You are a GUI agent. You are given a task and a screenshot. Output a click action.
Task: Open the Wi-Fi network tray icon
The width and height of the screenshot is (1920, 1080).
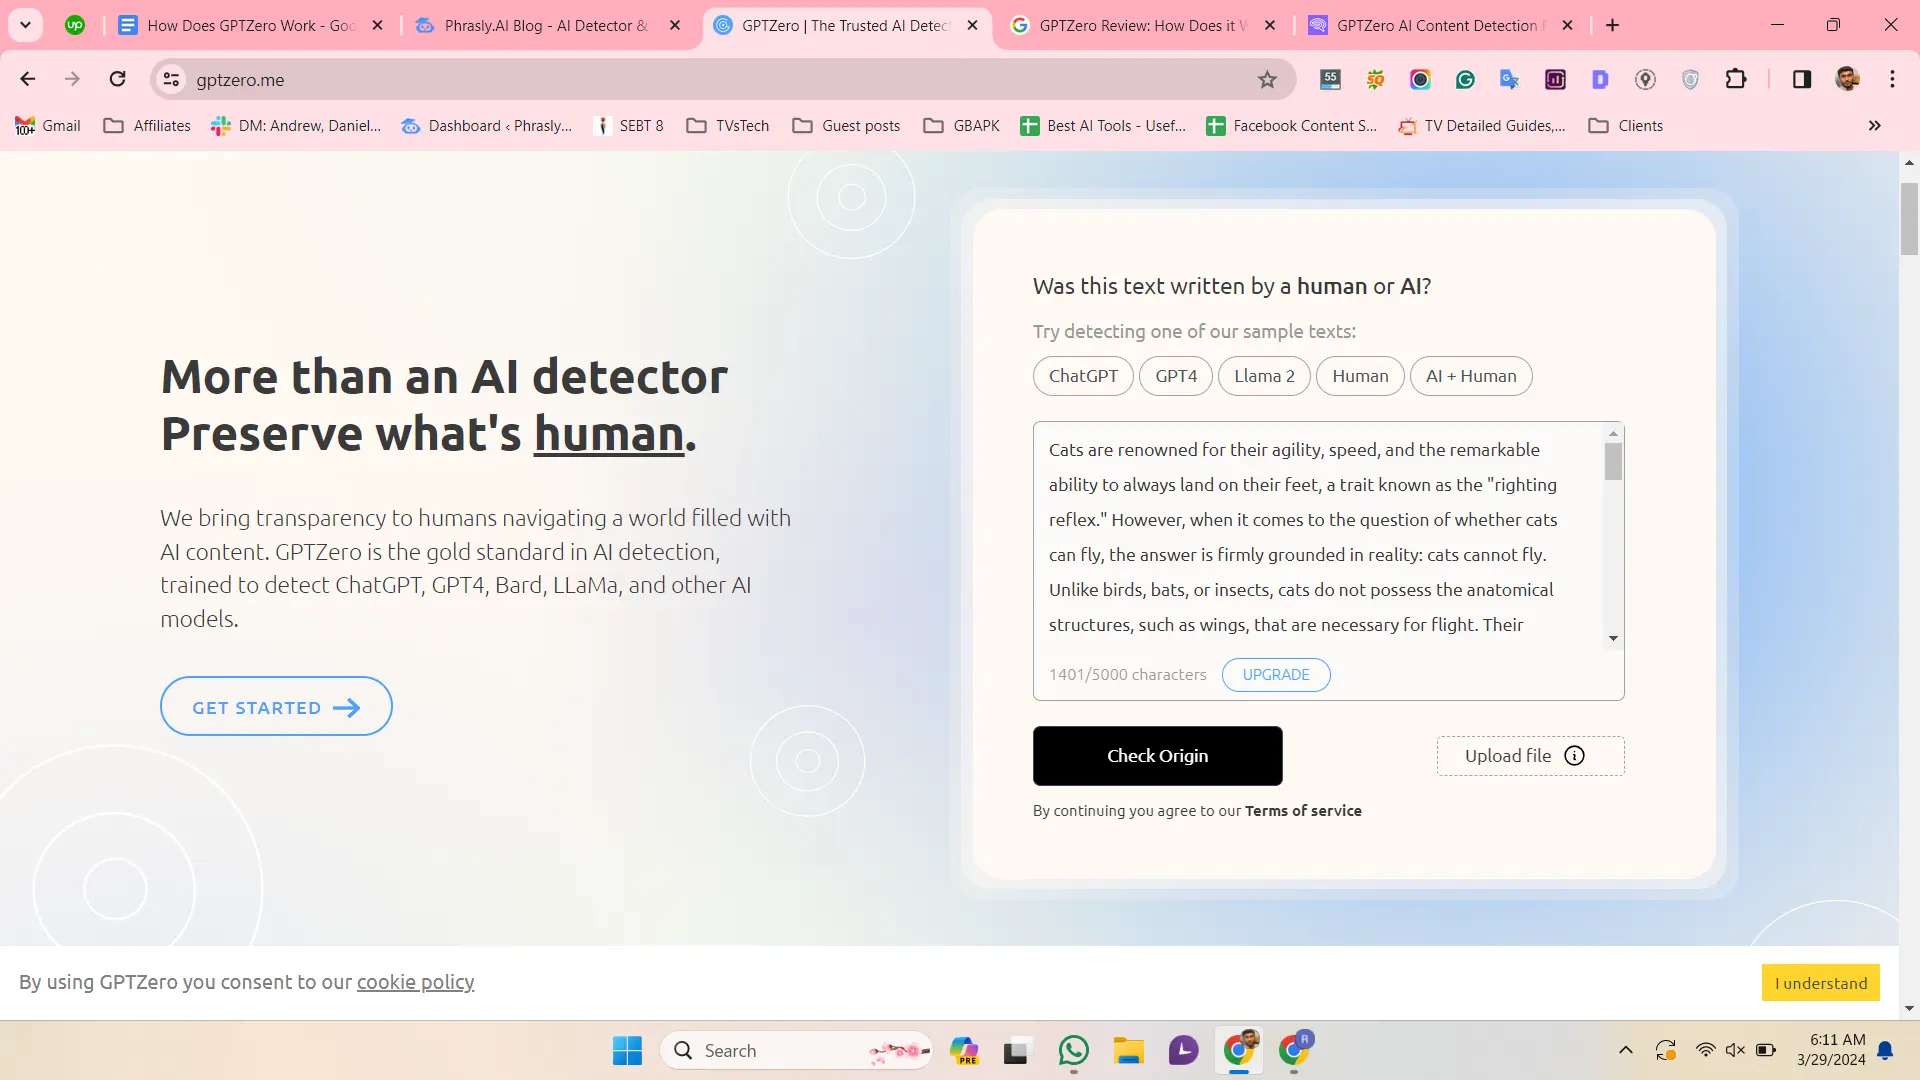click(1705, 1050)
